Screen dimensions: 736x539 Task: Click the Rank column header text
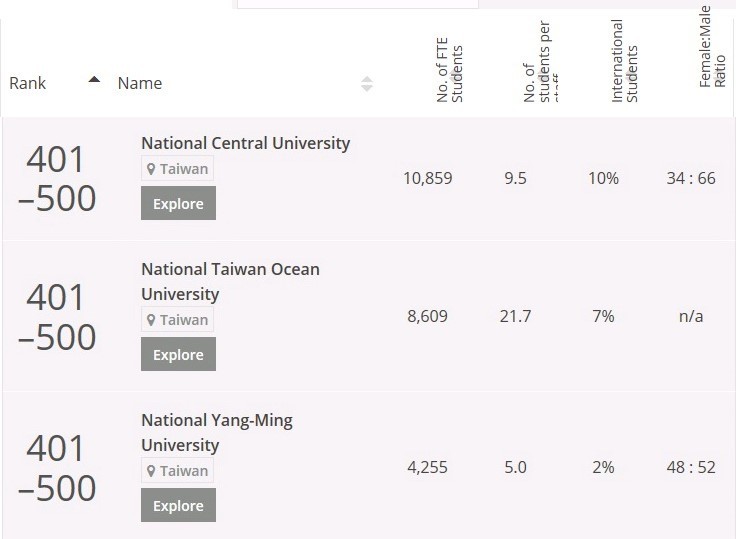(27, 84)
